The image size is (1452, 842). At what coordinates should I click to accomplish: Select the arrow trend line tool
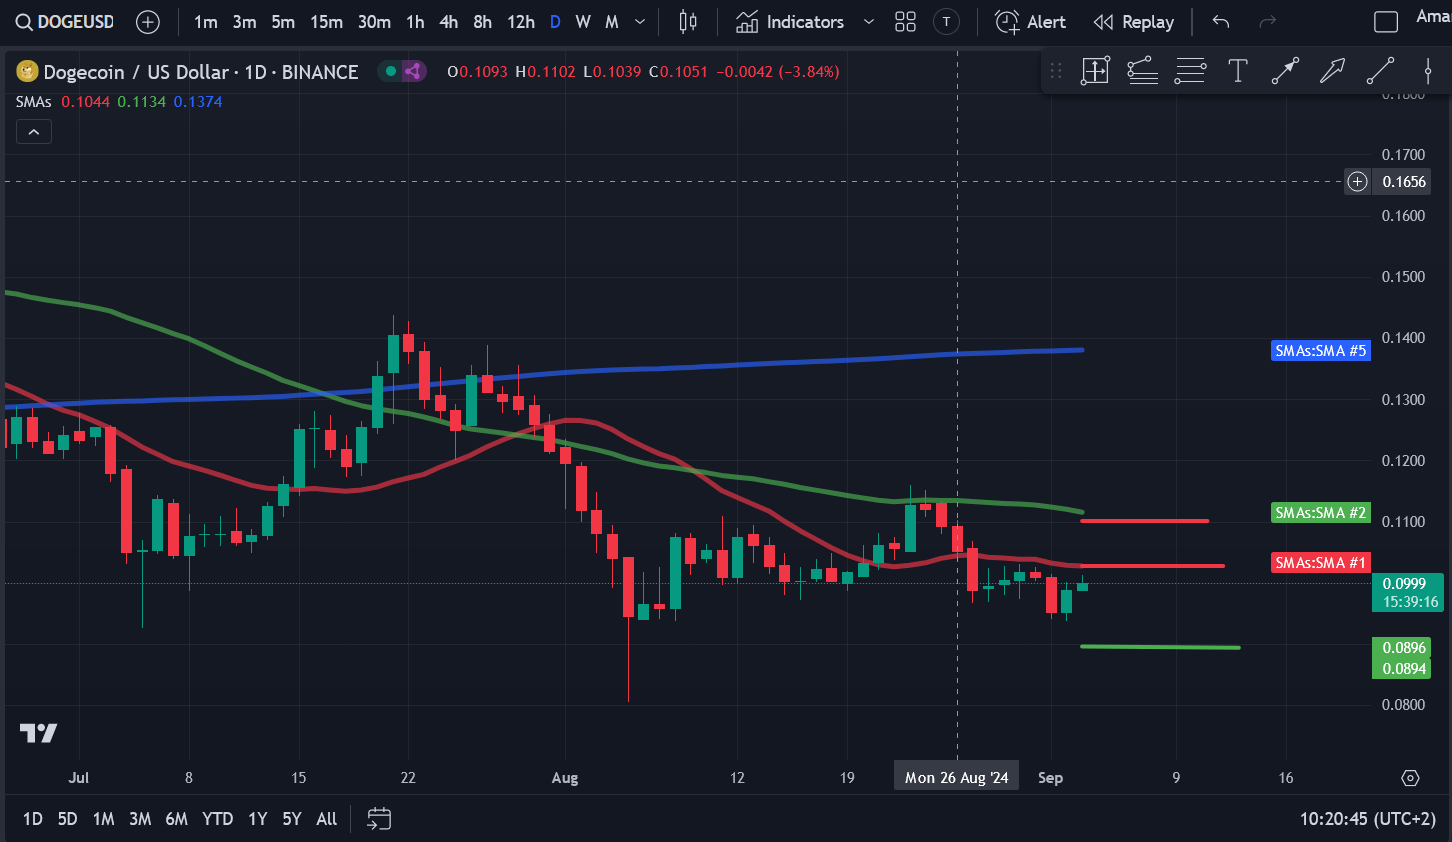tap(1285, 70)
